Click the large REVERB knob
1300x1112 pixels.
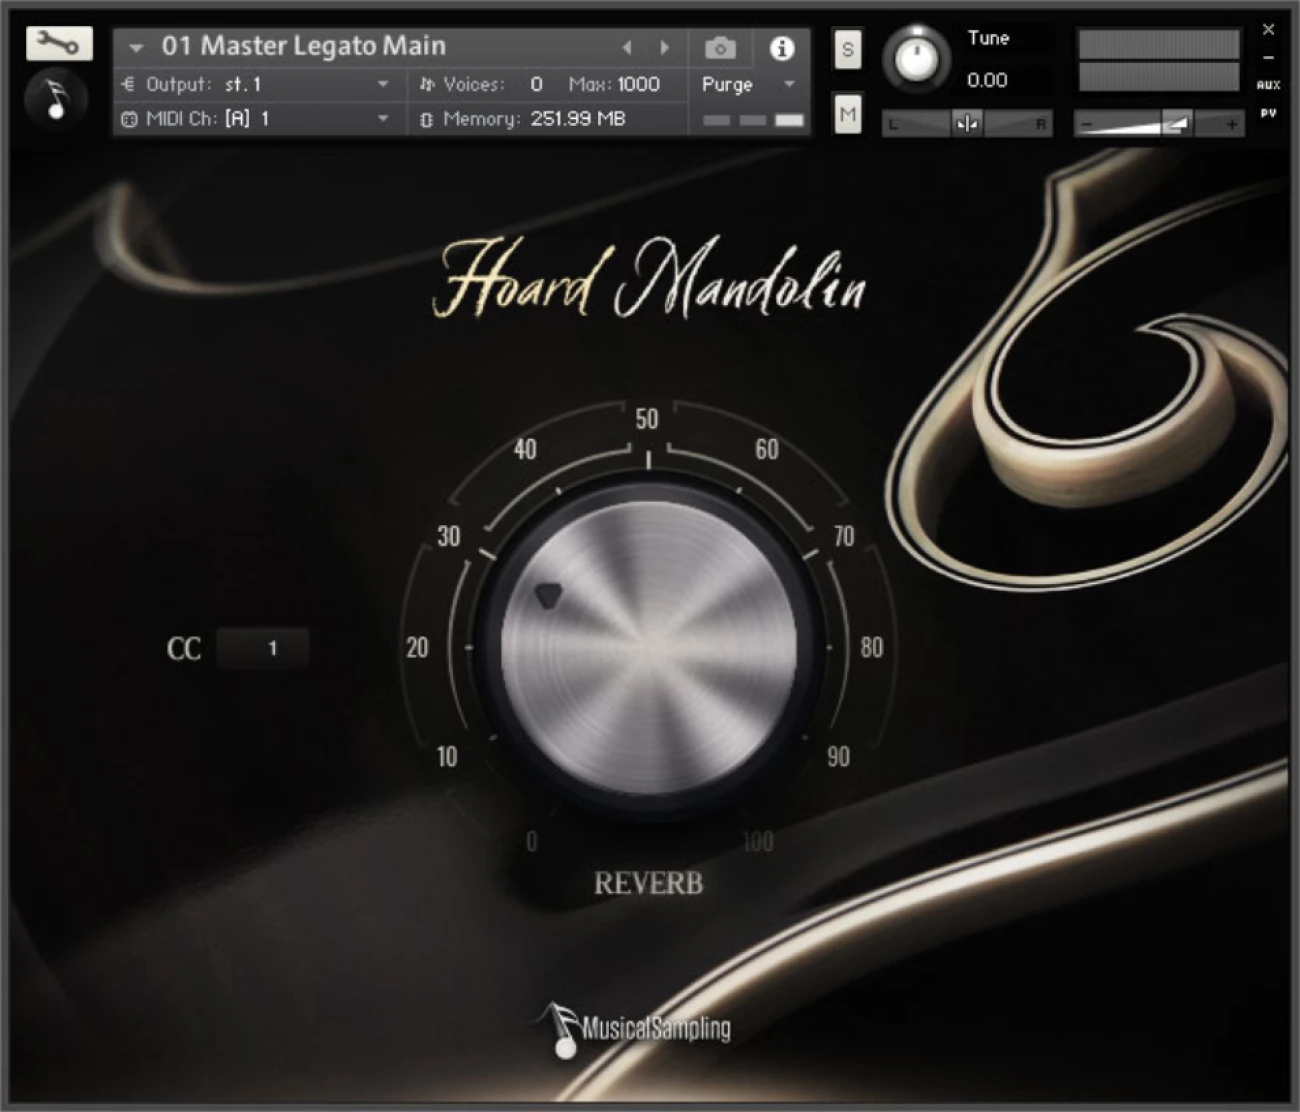tap(648, 646)
